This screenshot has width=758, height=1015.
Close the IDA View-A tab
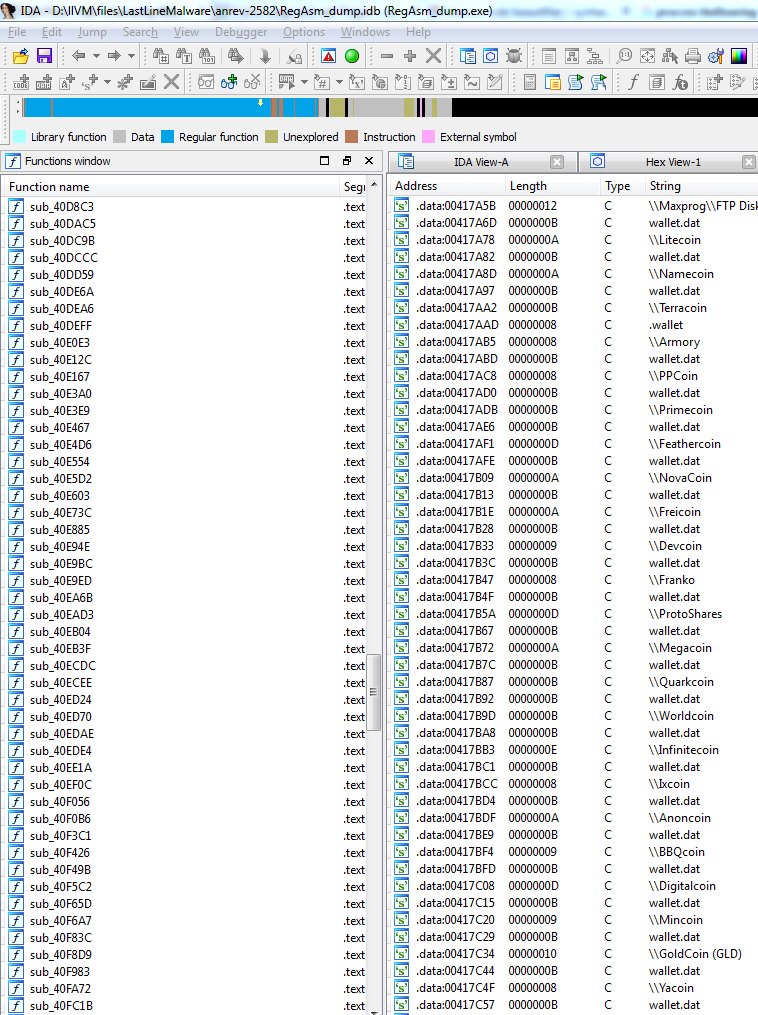[557, 162]
